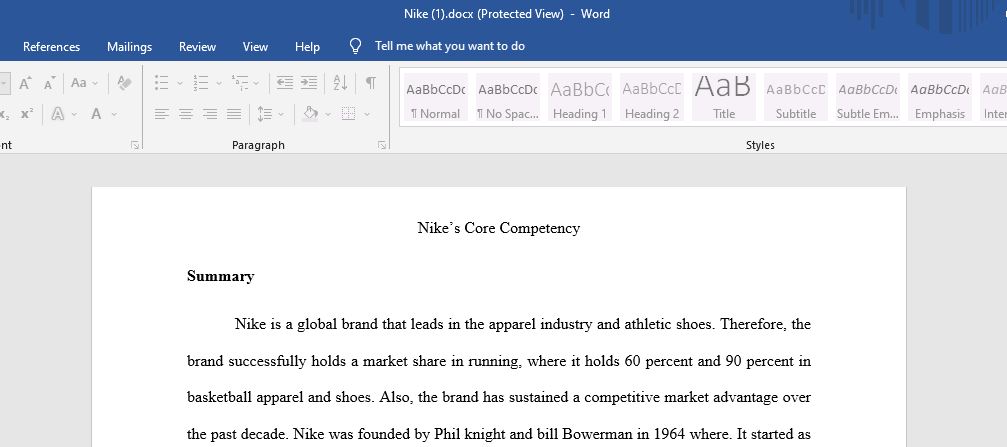Apply the Heading 1 style
This screenshot has width=1007, height=447.
click(x=580, y=97)
